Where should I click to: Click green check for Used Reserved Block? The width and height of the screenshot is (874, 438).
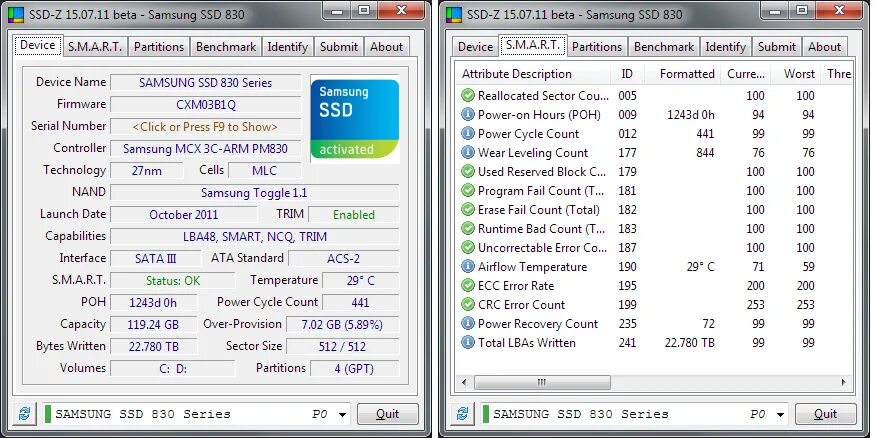(468, 171)
